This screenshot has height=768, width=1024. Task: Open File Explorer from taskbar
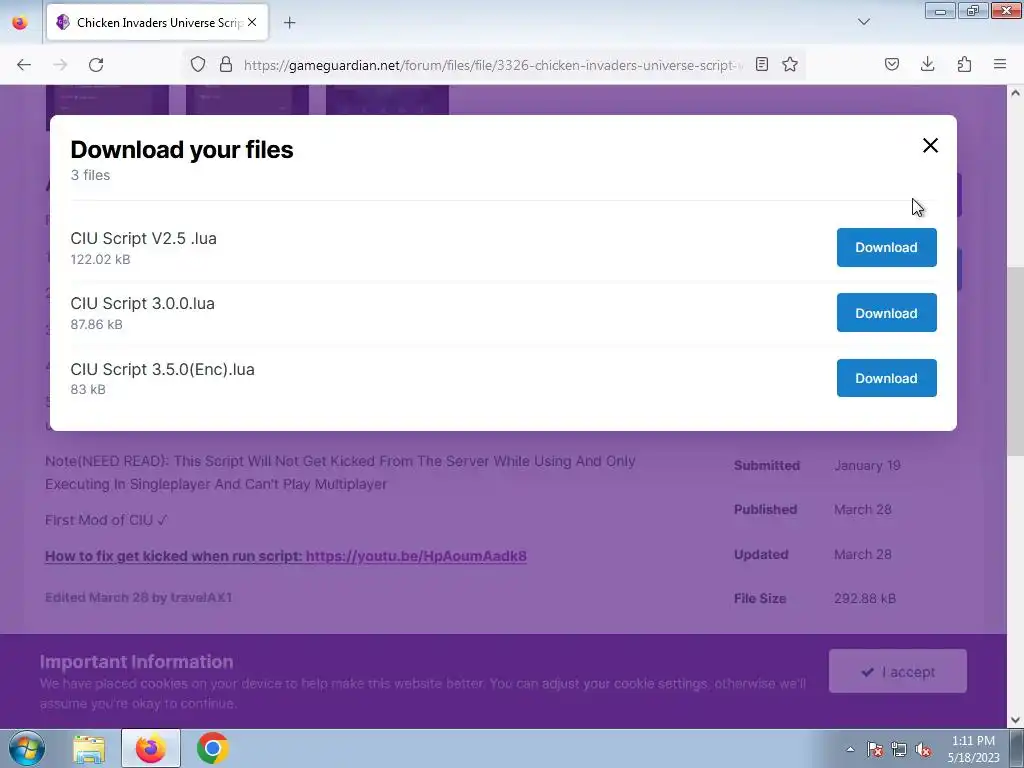pos(89,748)
